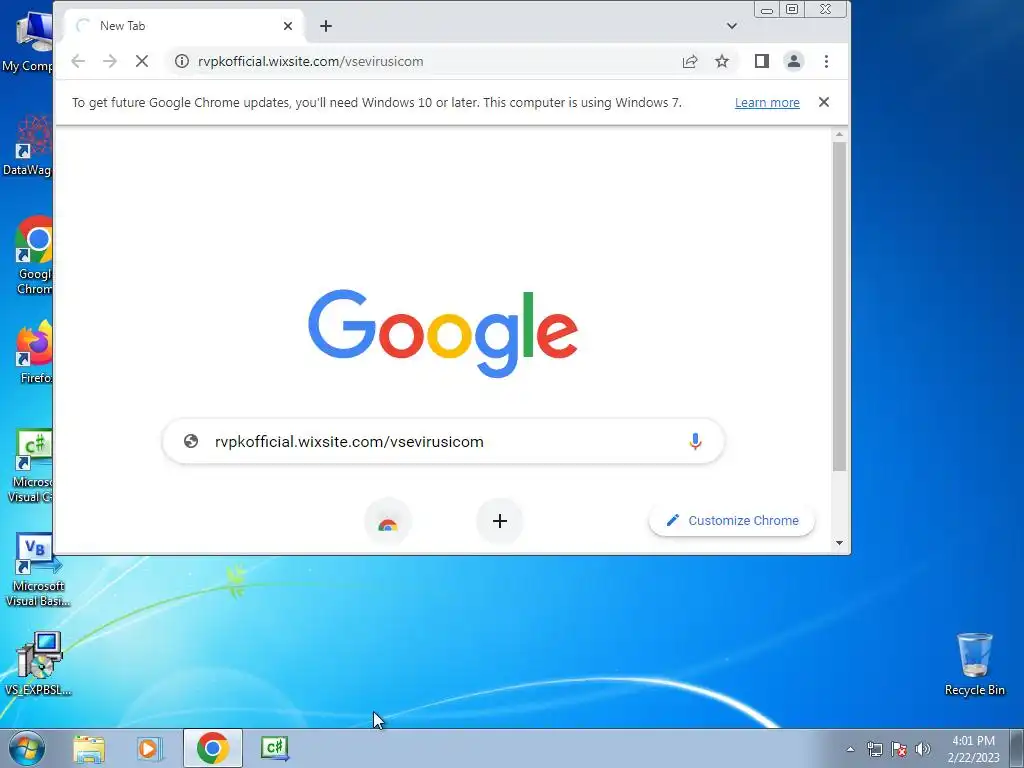Dismiss the Windows 7 update notice
The image size is (1024, 768).
pyautogui.click(x=824, y=102)
